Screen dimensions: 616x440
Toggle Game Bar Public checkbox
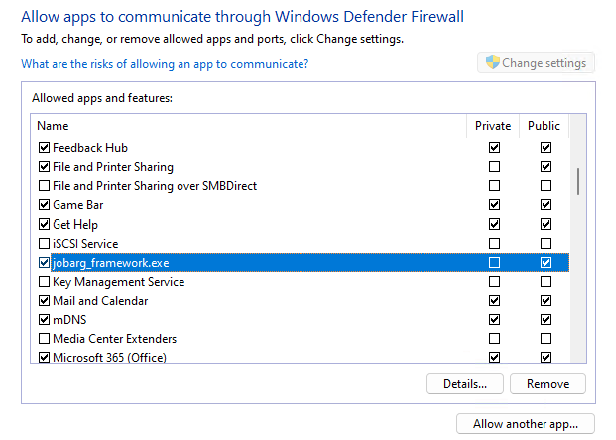(546, 205)
